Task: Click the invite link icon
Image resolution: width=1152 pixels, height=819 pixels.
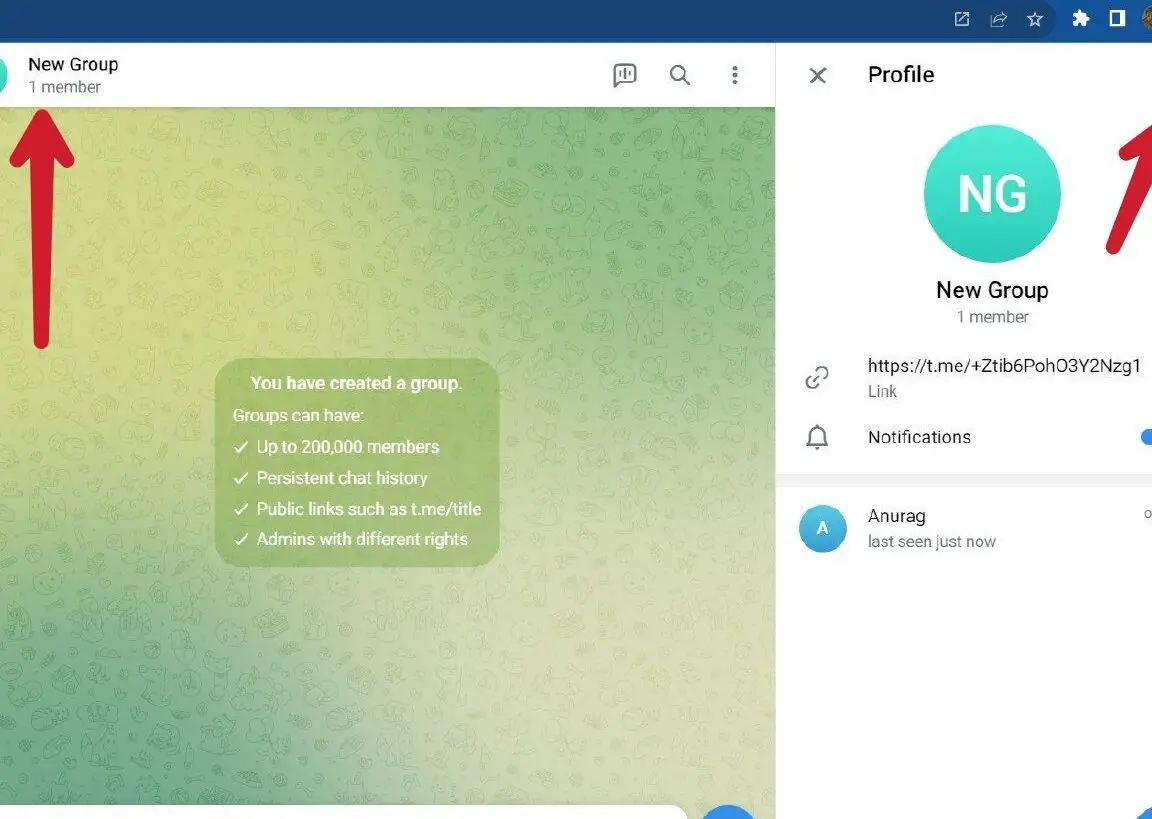Action: coord(817,378)
